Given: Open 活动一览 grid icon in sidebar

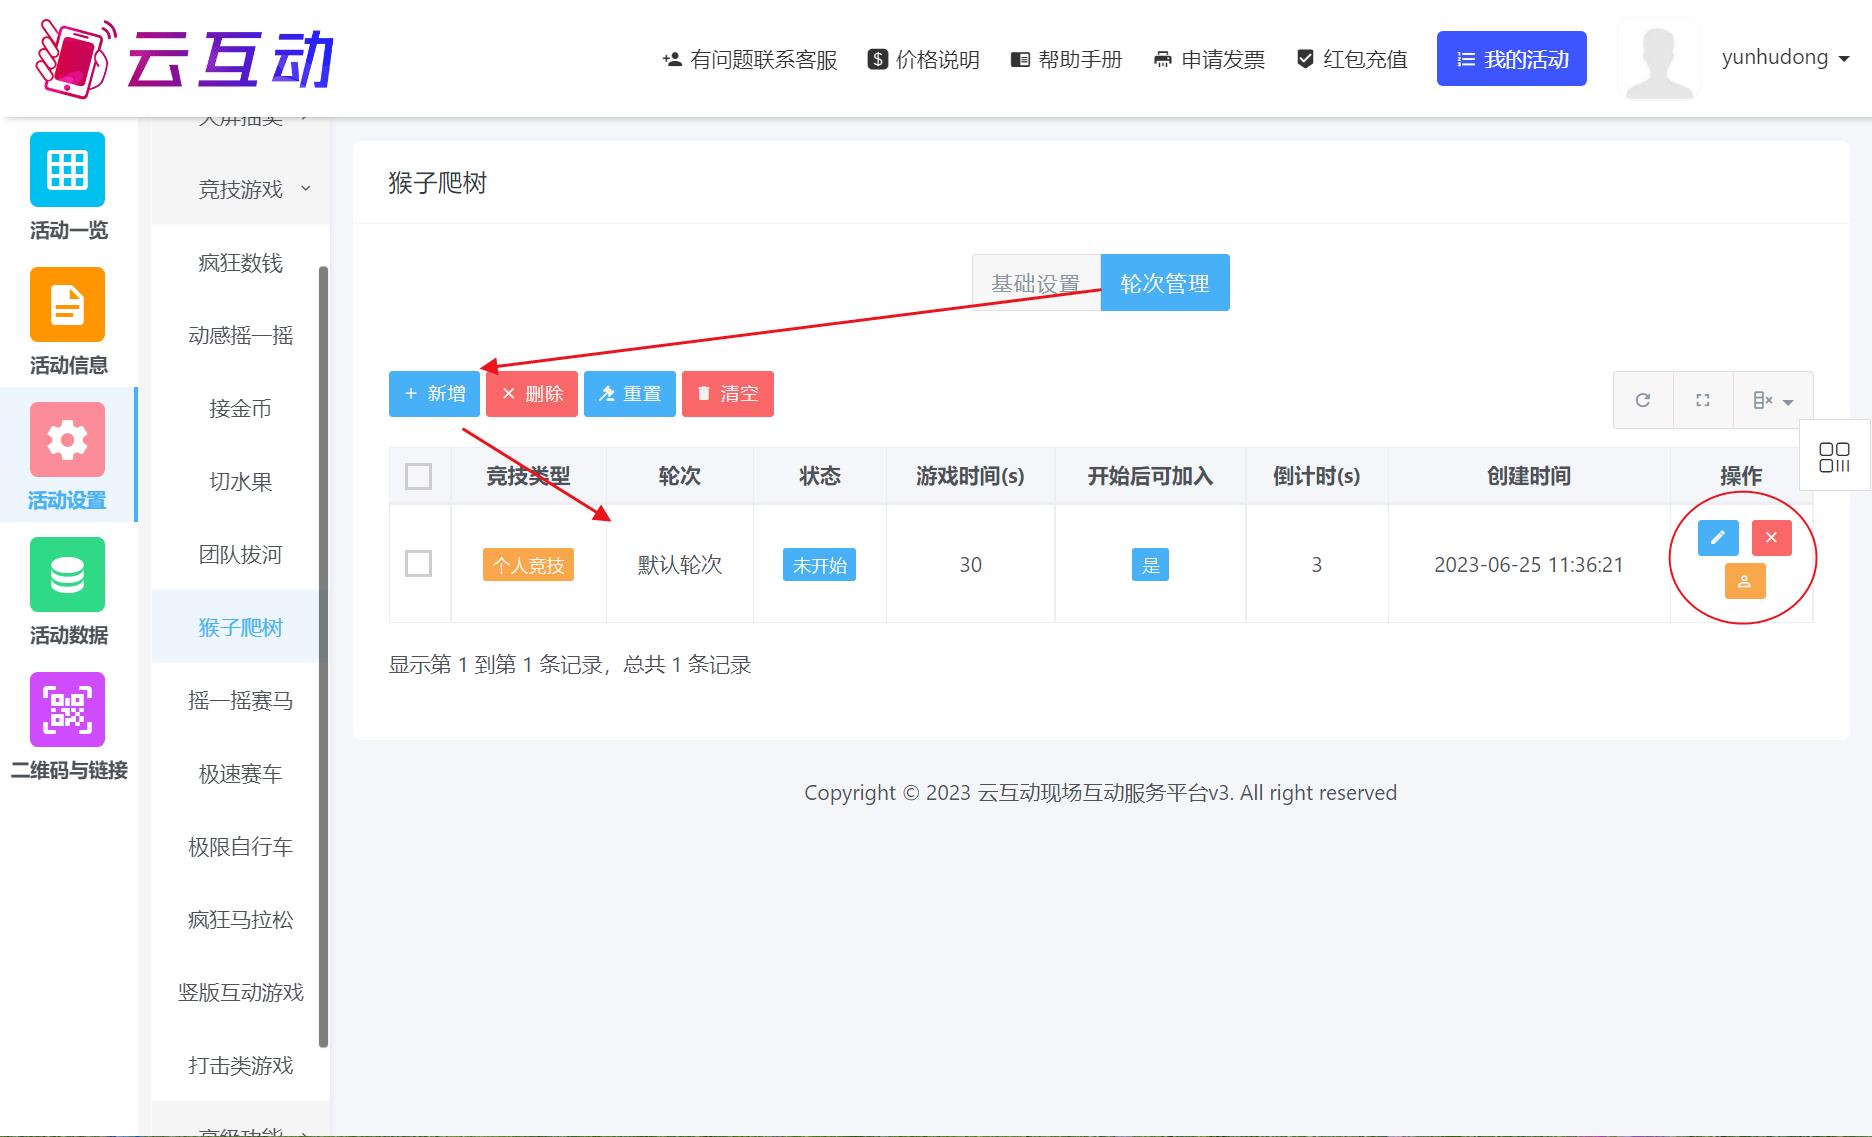Looking at the screenshot, I should pos(67,169).
